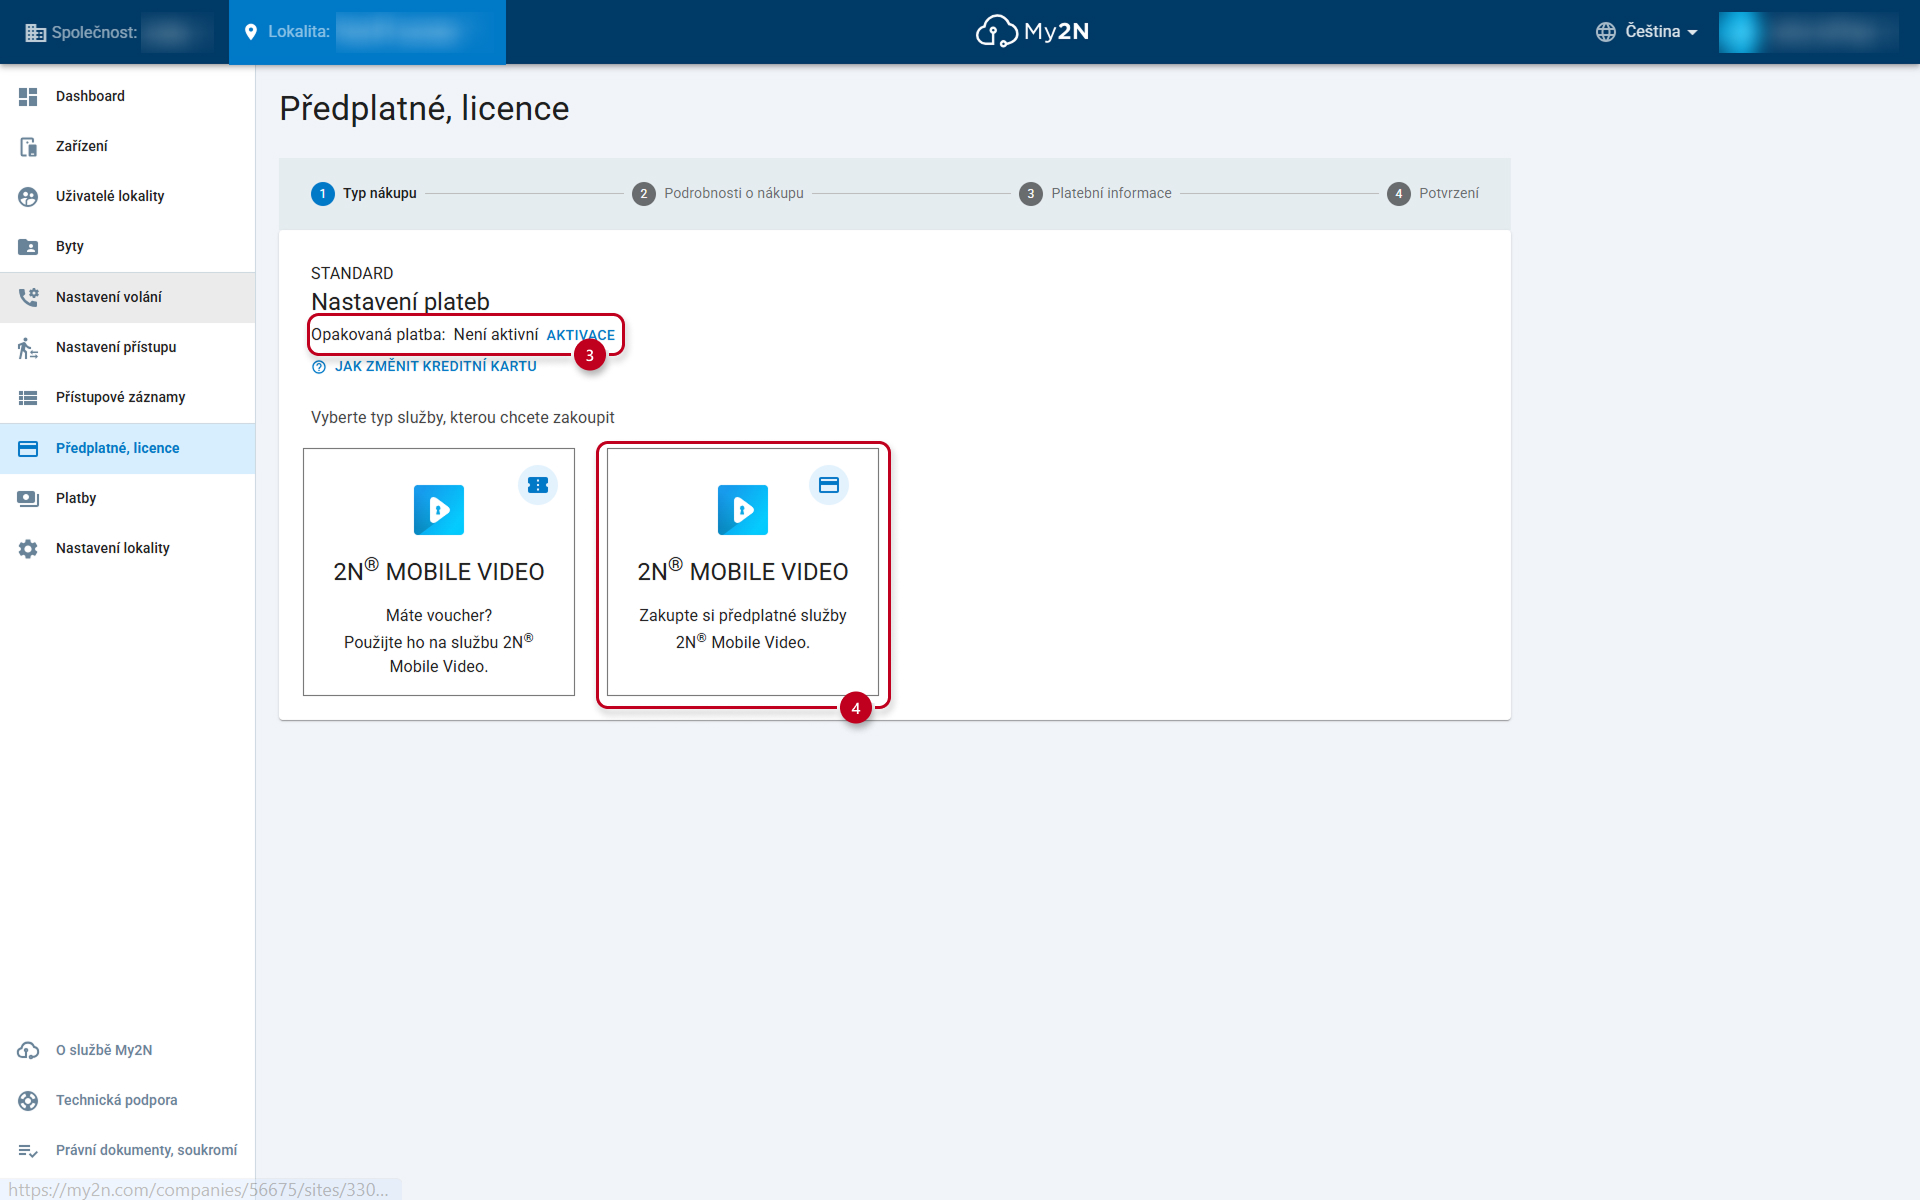Click the voucher ticket icon on first card
This screenshot has width=1920, height=1200.
(x=538, y=485)
